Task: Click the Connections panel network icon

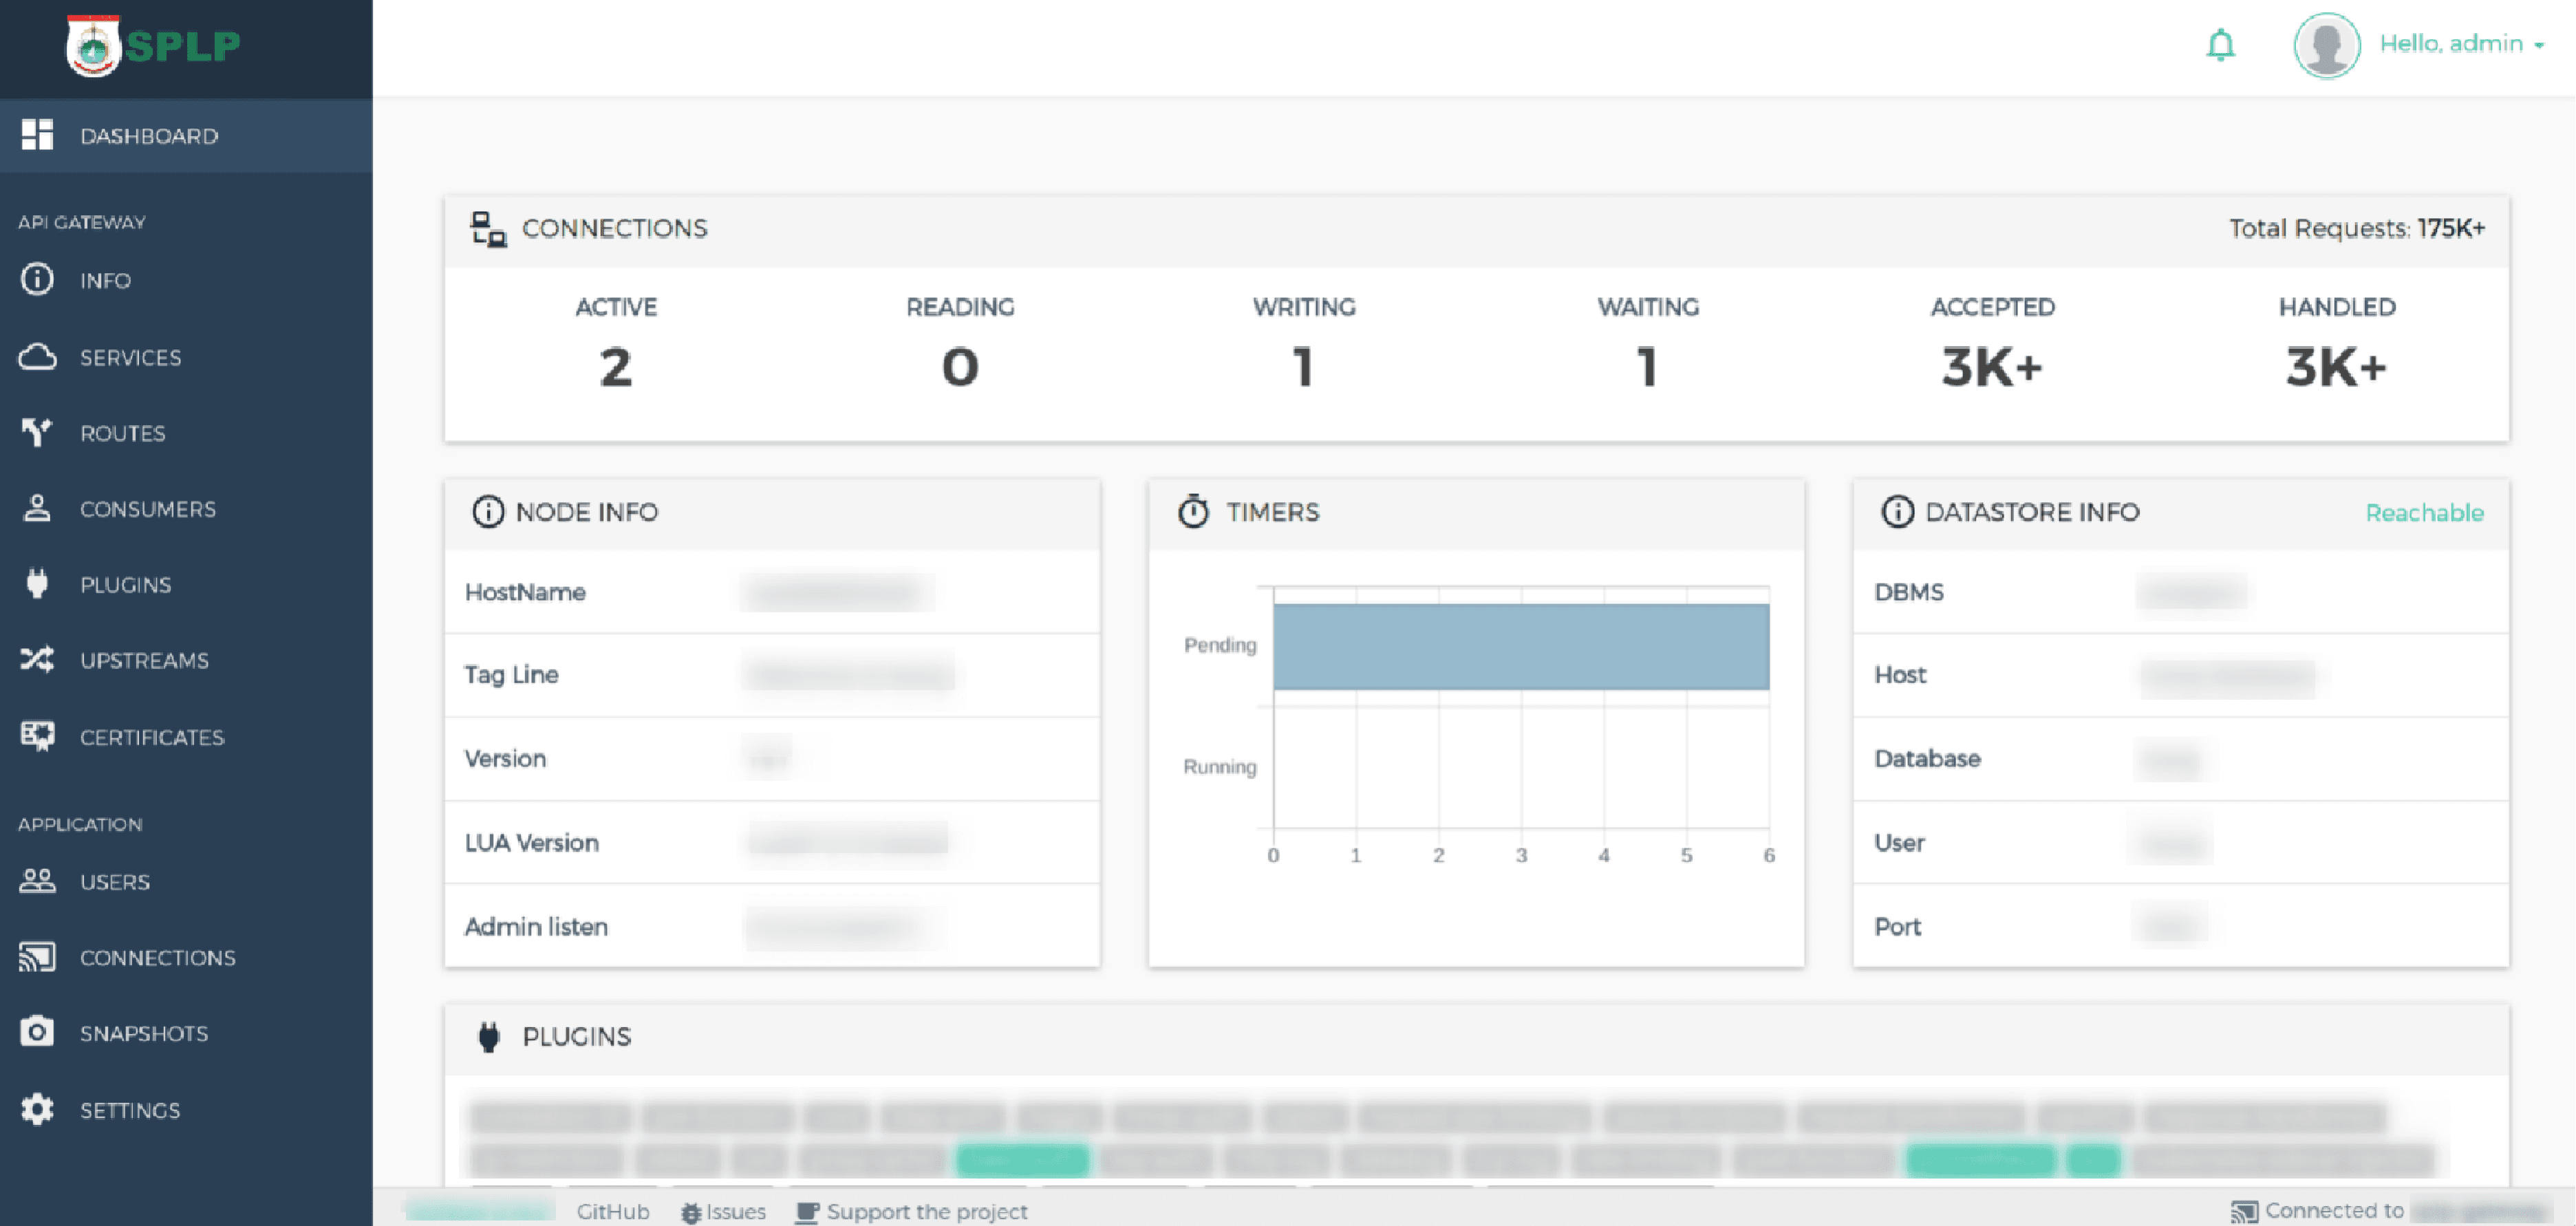Action: 488,229
